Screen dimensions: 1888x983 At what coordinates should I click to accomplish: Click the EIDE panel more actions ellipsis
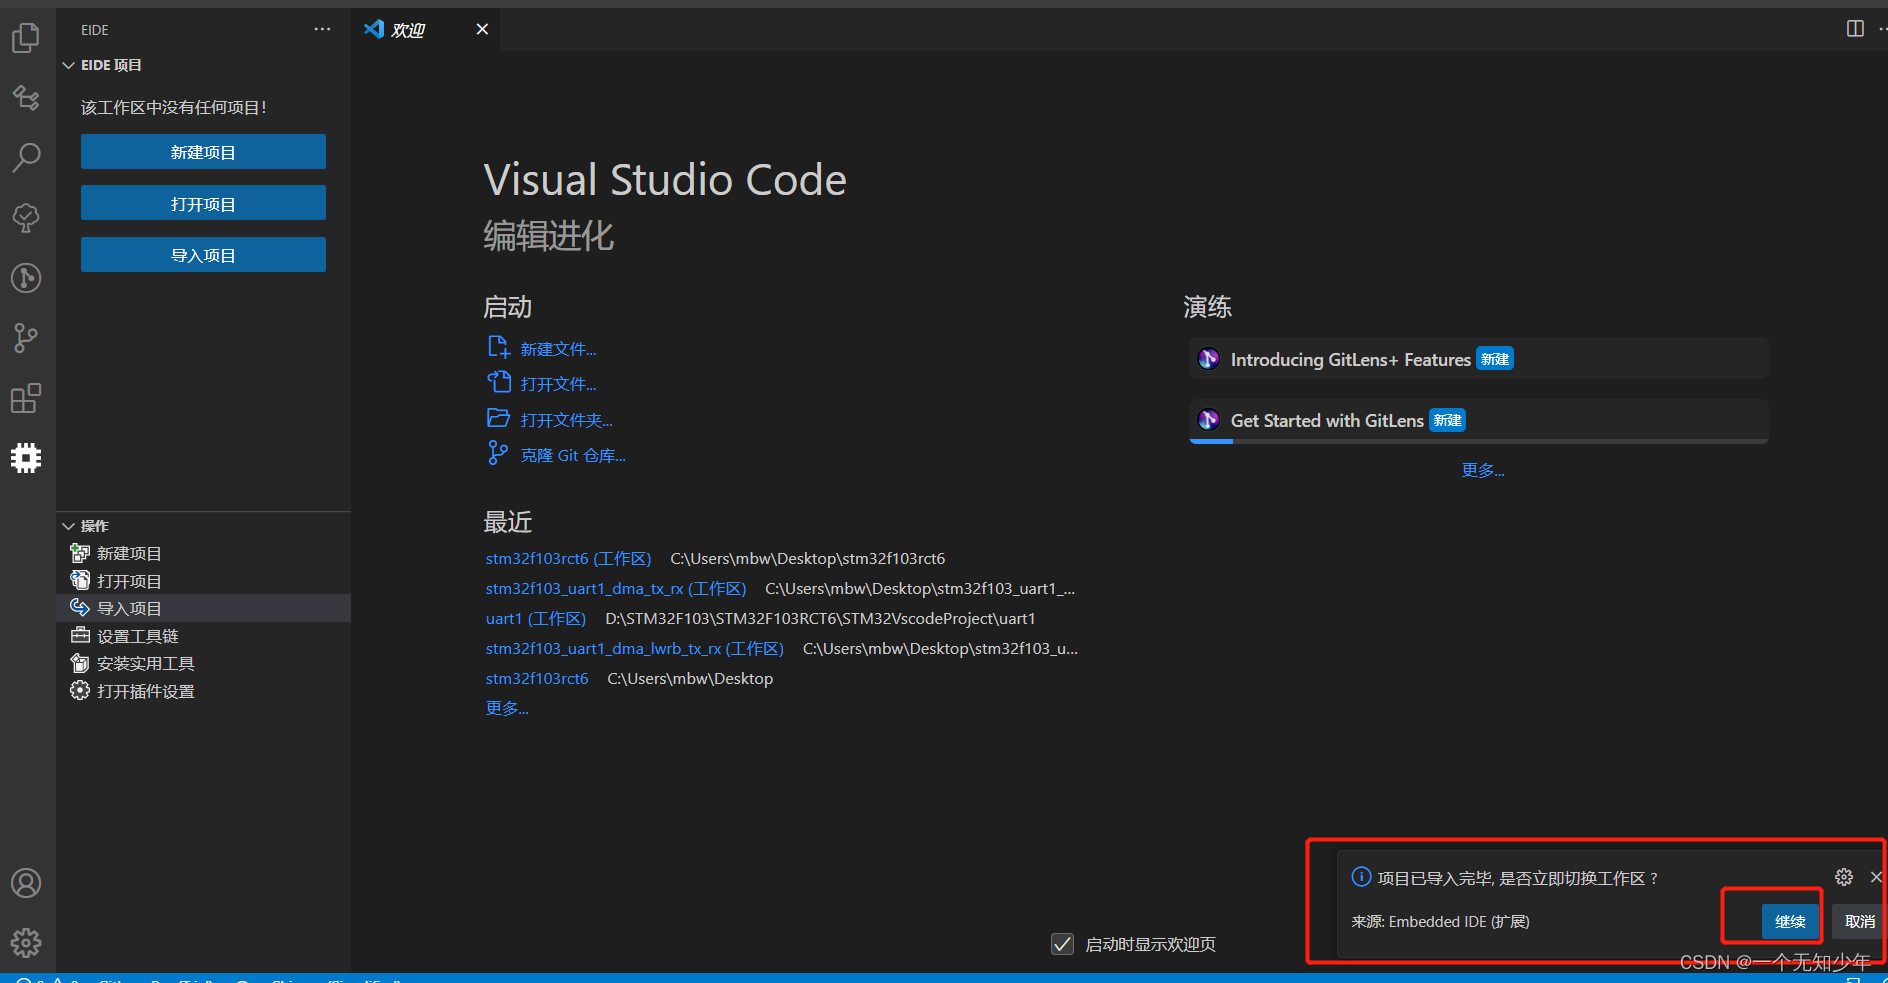tap(322, 29)
